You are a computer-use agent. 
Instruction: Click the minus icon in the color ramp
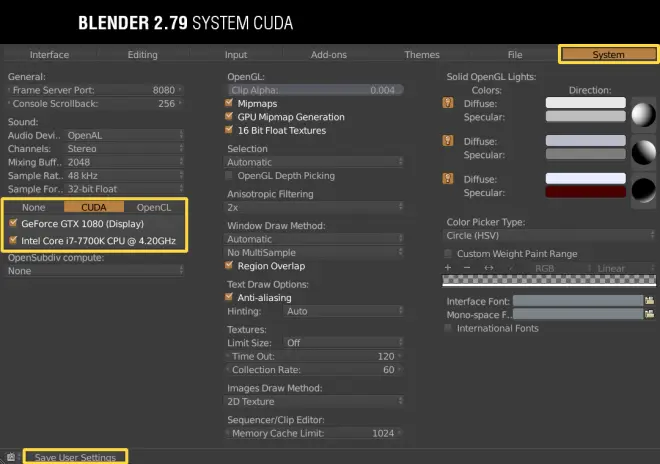(x=467, y=268)
